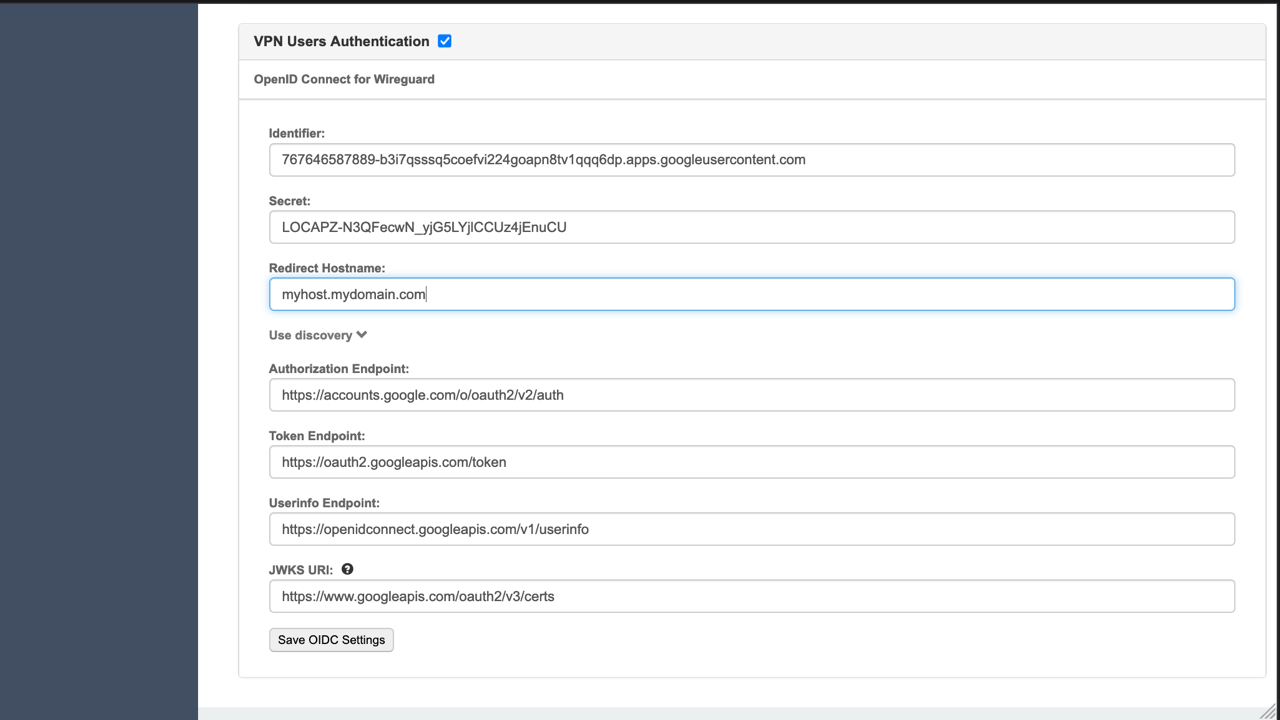Click the "Redirect Hostname:" label text
1280x720 pixels.
point(326,268)
